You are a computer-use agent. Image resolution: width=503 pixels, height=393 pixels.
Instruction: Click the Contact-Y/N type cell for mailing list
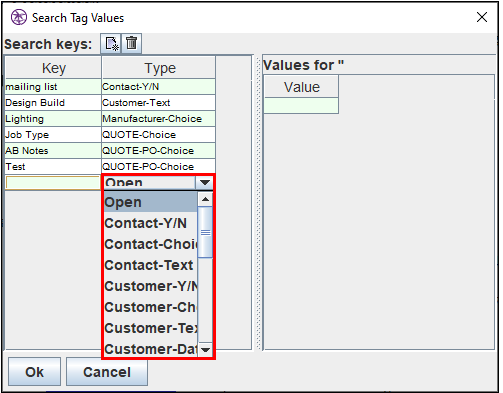point(159,87)
